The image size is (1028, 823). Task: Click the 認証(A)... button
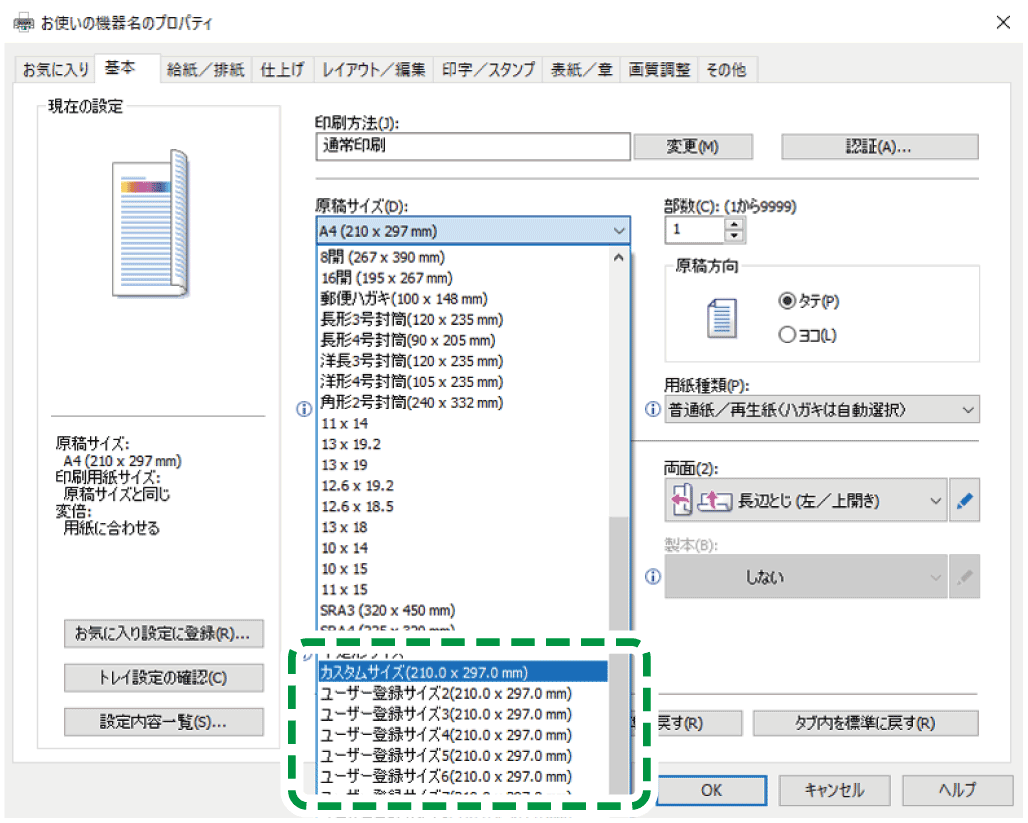point(879,147)
